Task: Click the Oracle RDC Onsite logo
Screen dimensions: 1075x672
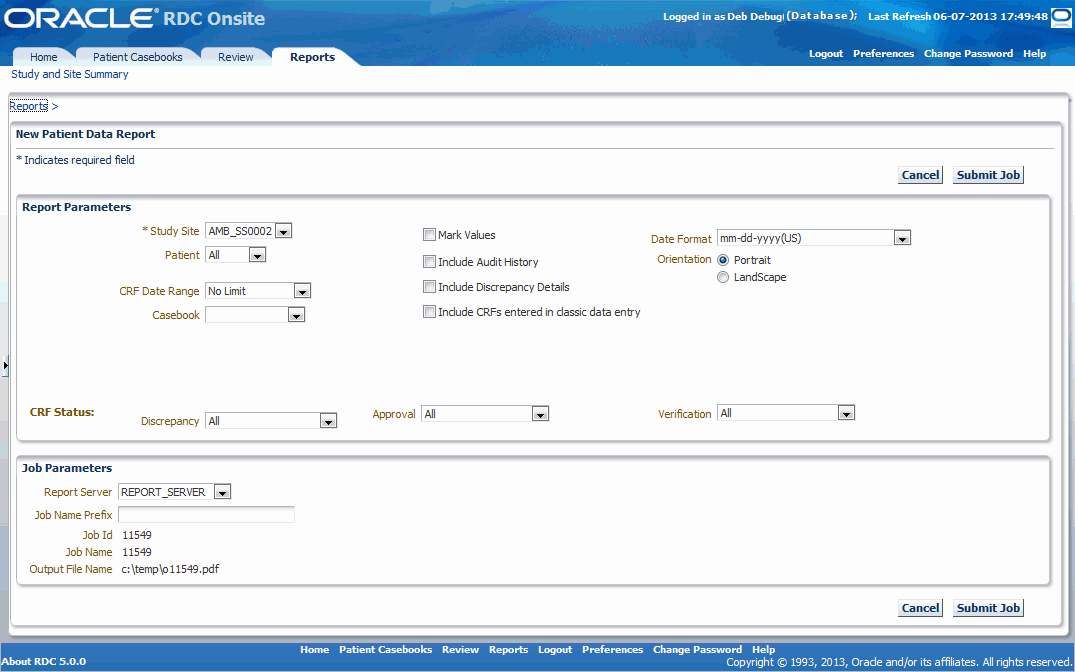Action: 135,18
